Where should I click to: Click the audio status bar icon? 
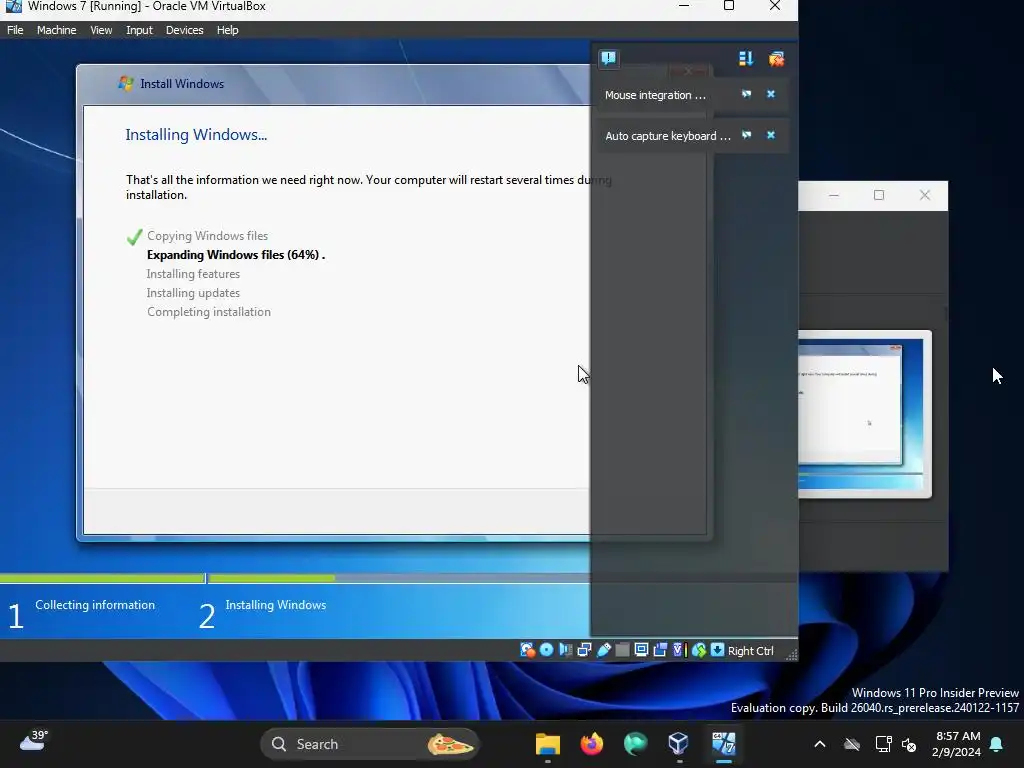[x=566, y=650]
